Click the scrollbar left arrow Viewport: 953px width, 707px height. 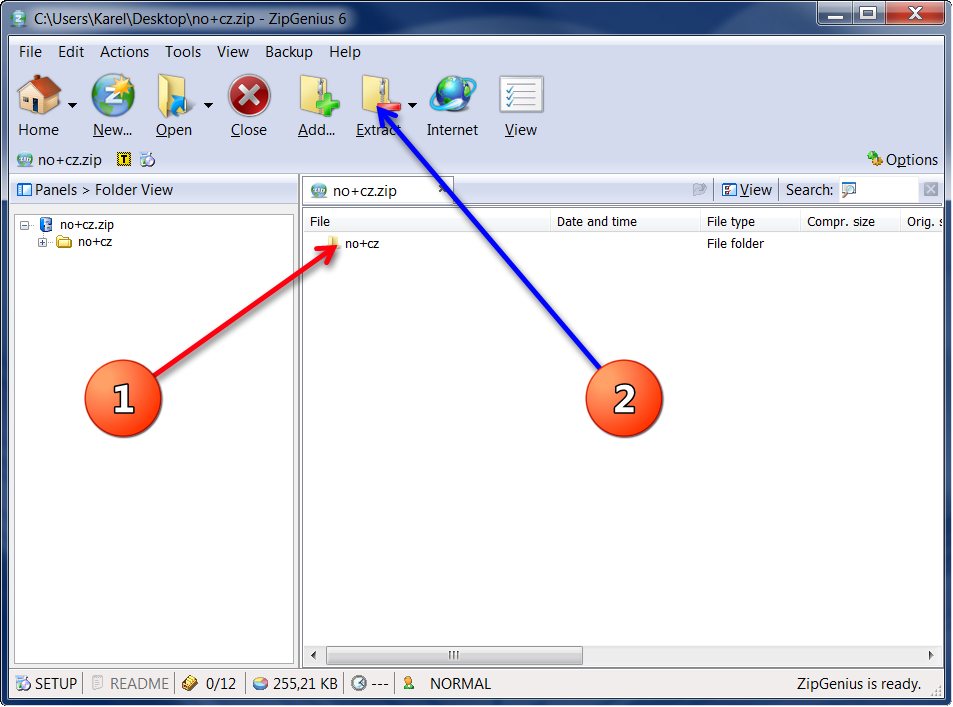(314, 655)
